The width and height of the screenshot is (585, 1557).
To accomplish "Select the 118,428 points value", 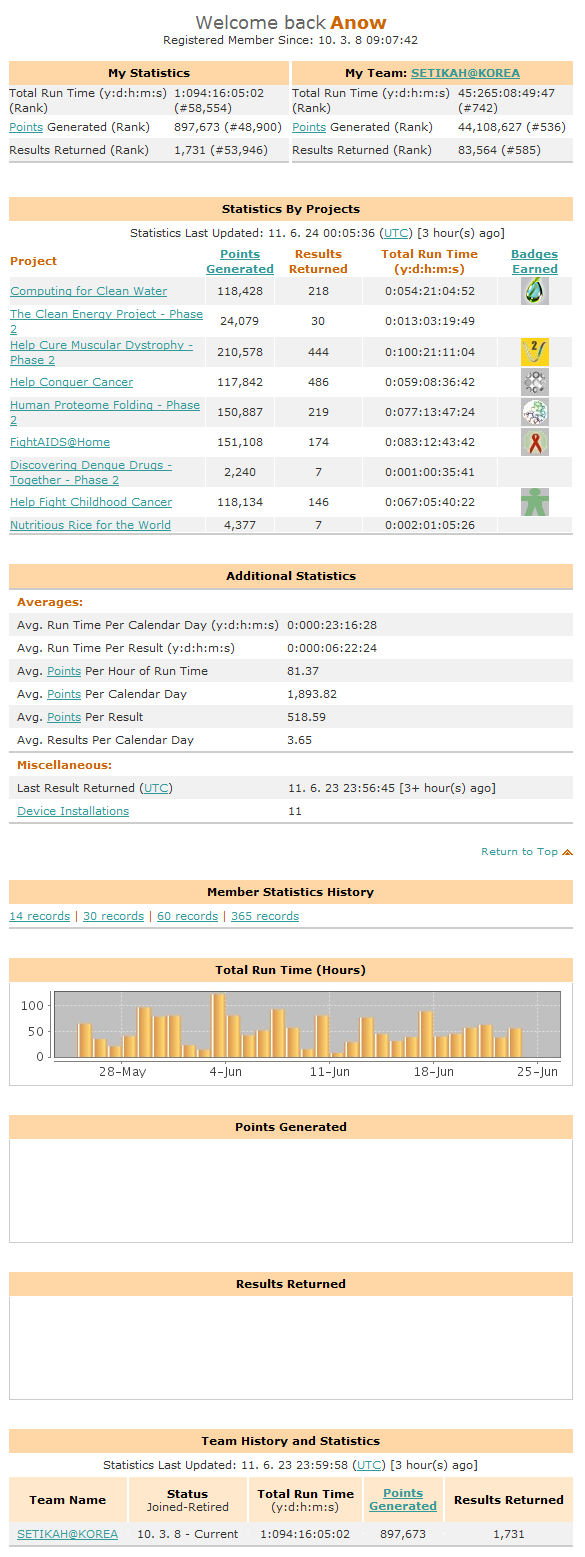I will (x=240, y=291).
